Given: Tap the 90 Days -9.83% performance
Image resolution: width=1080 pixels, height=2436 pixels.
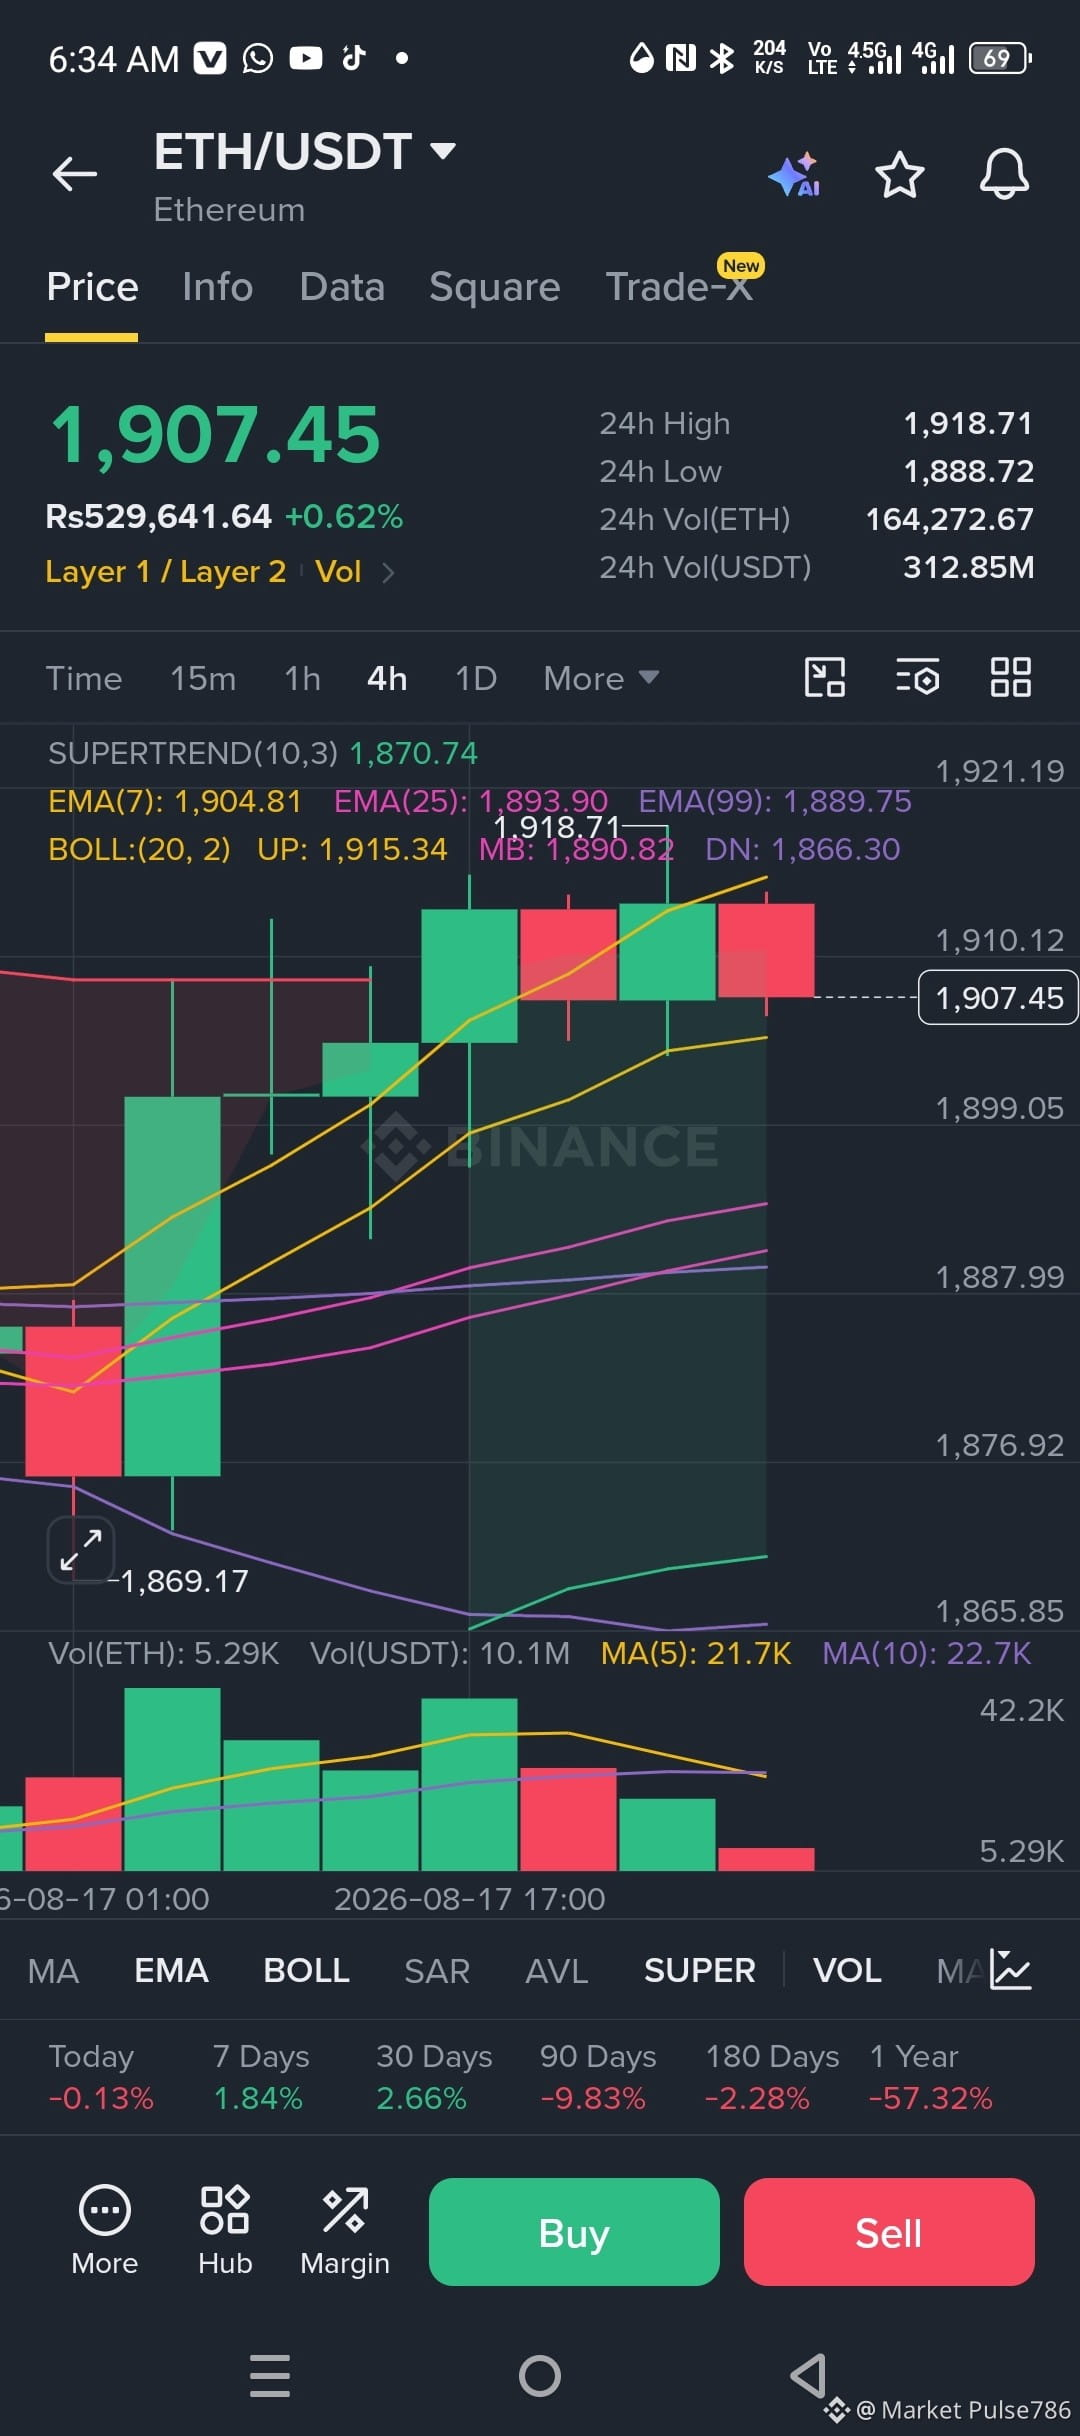Looking at the screenshot, I should 598,2077.
